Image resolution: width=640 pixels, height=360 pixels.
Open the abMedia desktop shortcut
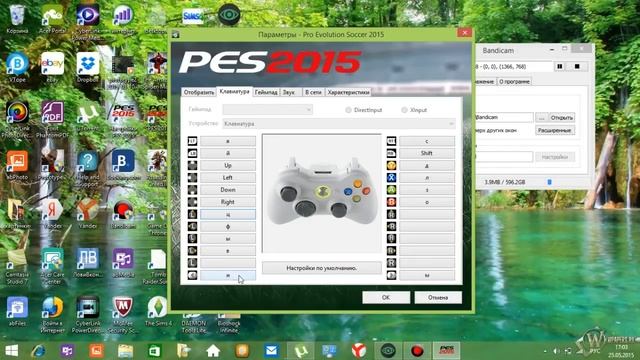pyautogui.click(x=123, y=263)
